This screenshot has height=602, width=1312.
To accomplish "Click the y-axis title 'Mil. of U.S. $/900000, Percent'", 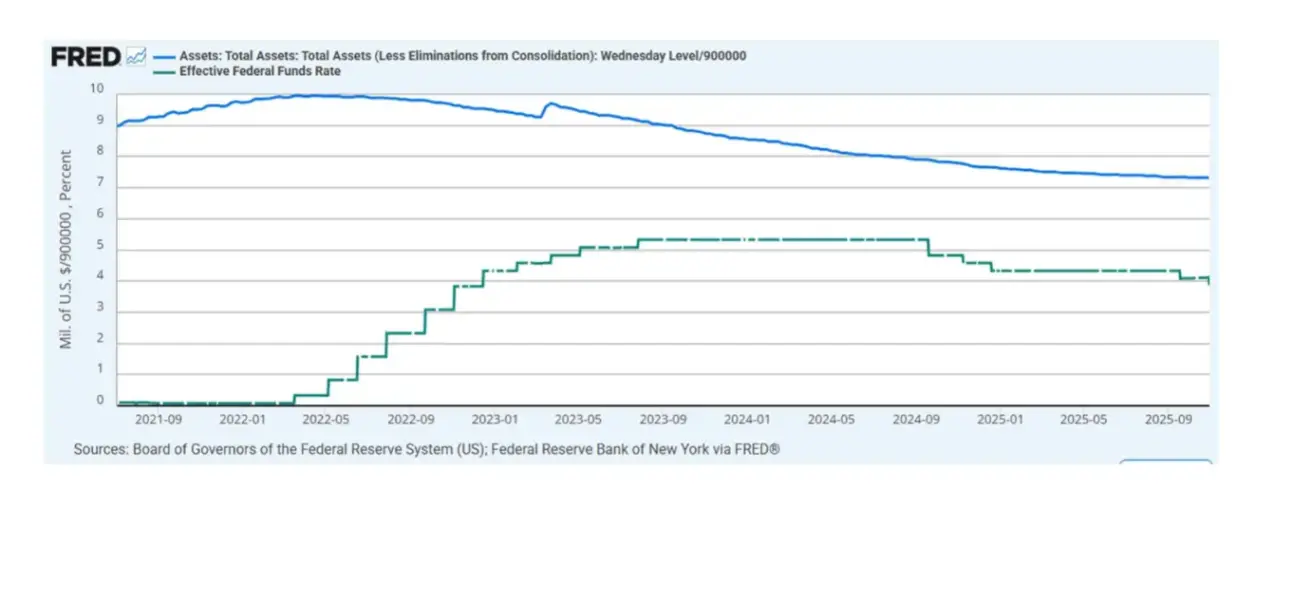I will pos(66,250).
